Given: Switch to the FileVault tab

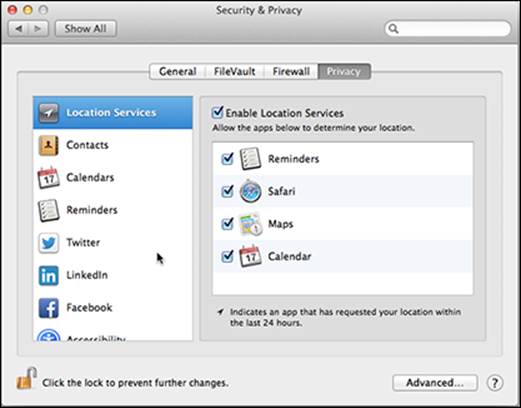Looking at the screenshot, I should pos(235,71).
